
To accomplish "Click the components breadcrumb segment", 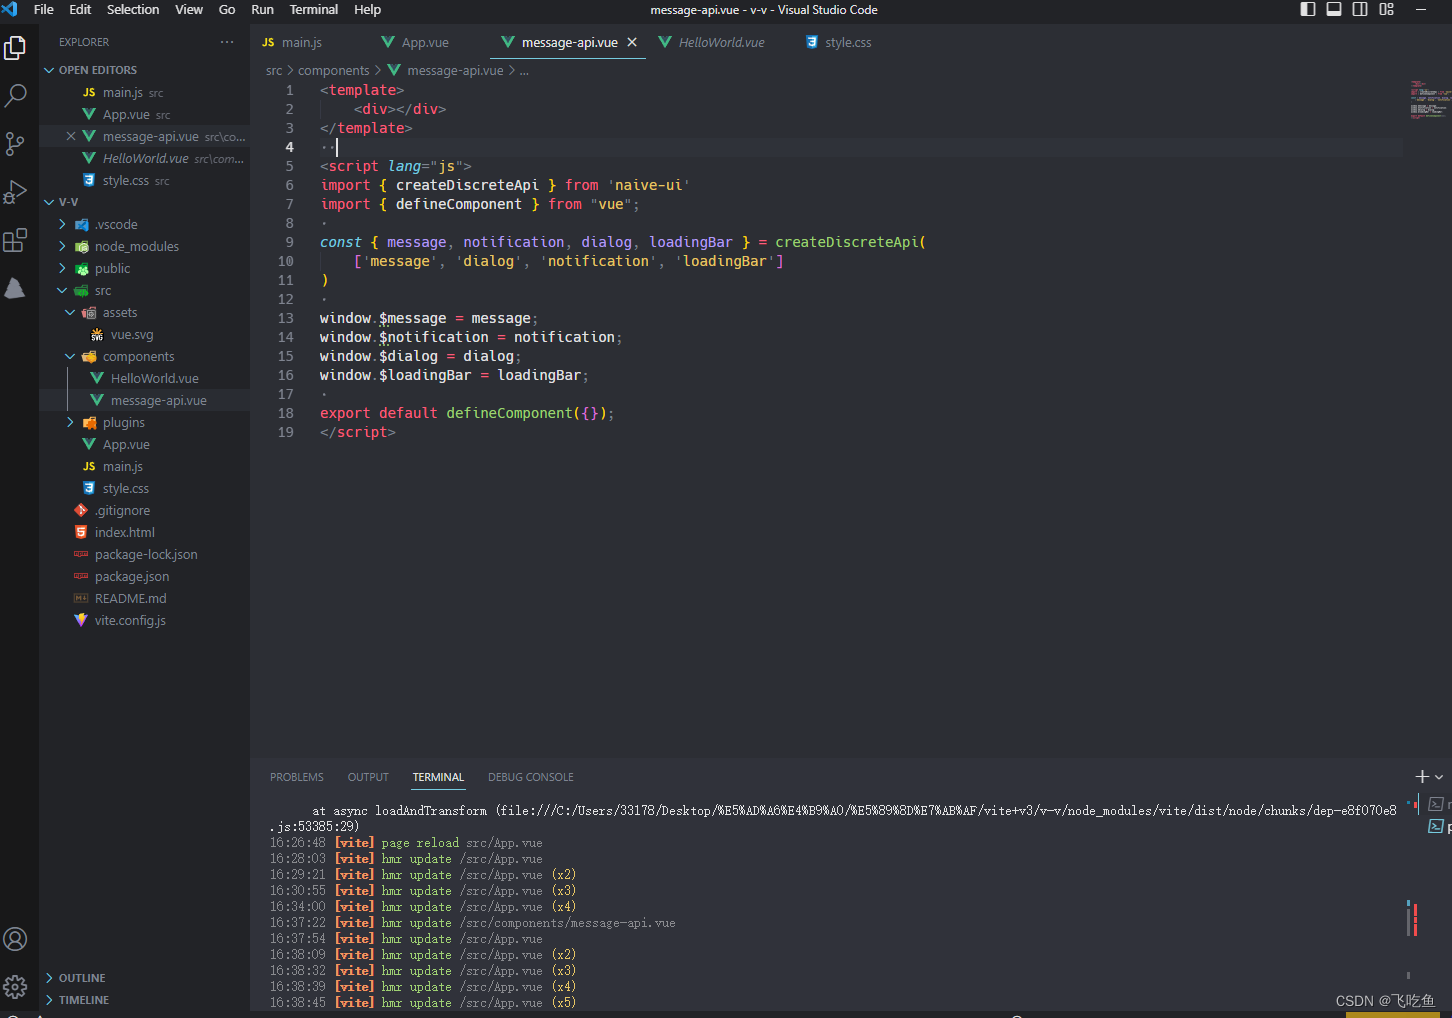I will [x=334, y=70].
